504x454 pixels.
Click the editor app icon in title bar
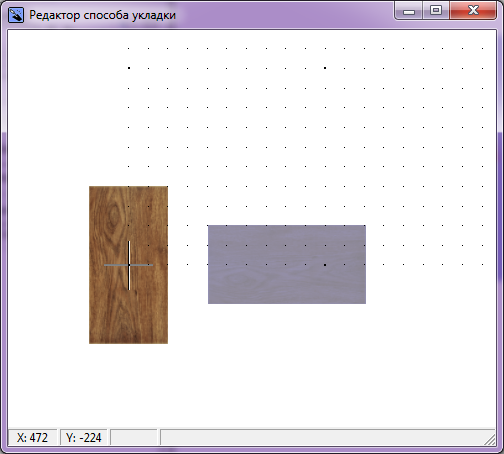pos(16,15)
